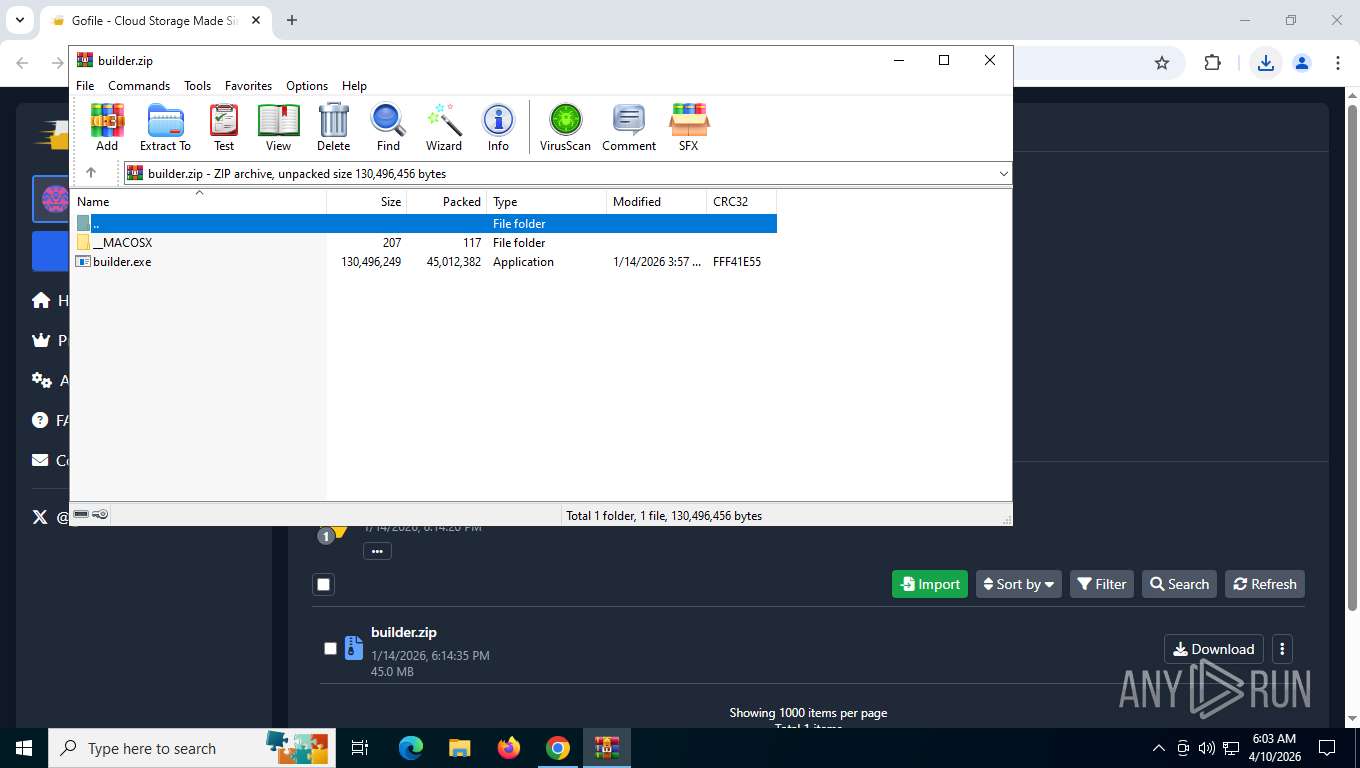
Task: Open the builder.zip three-dot options menu
Action: pyautogui.click(x=1282, y=649)
